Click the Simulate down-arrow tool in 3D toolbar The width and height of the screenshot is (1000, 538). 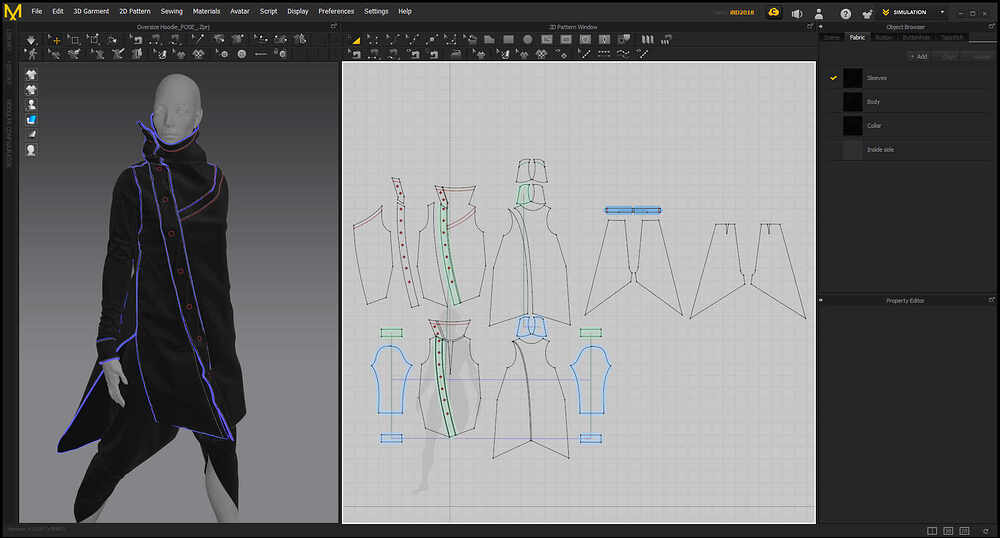pos(31,40)
